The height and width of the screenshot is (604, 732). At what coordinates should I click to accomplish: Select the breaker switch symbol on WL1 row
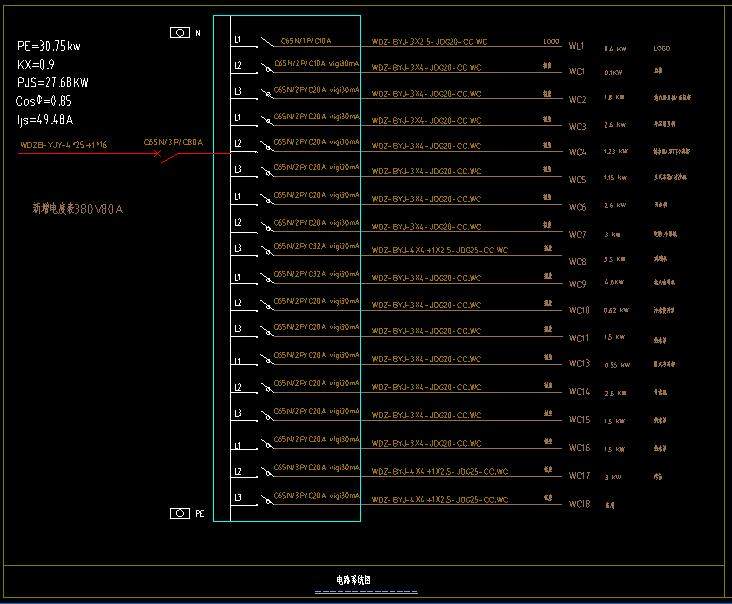(x=266, y=43)
